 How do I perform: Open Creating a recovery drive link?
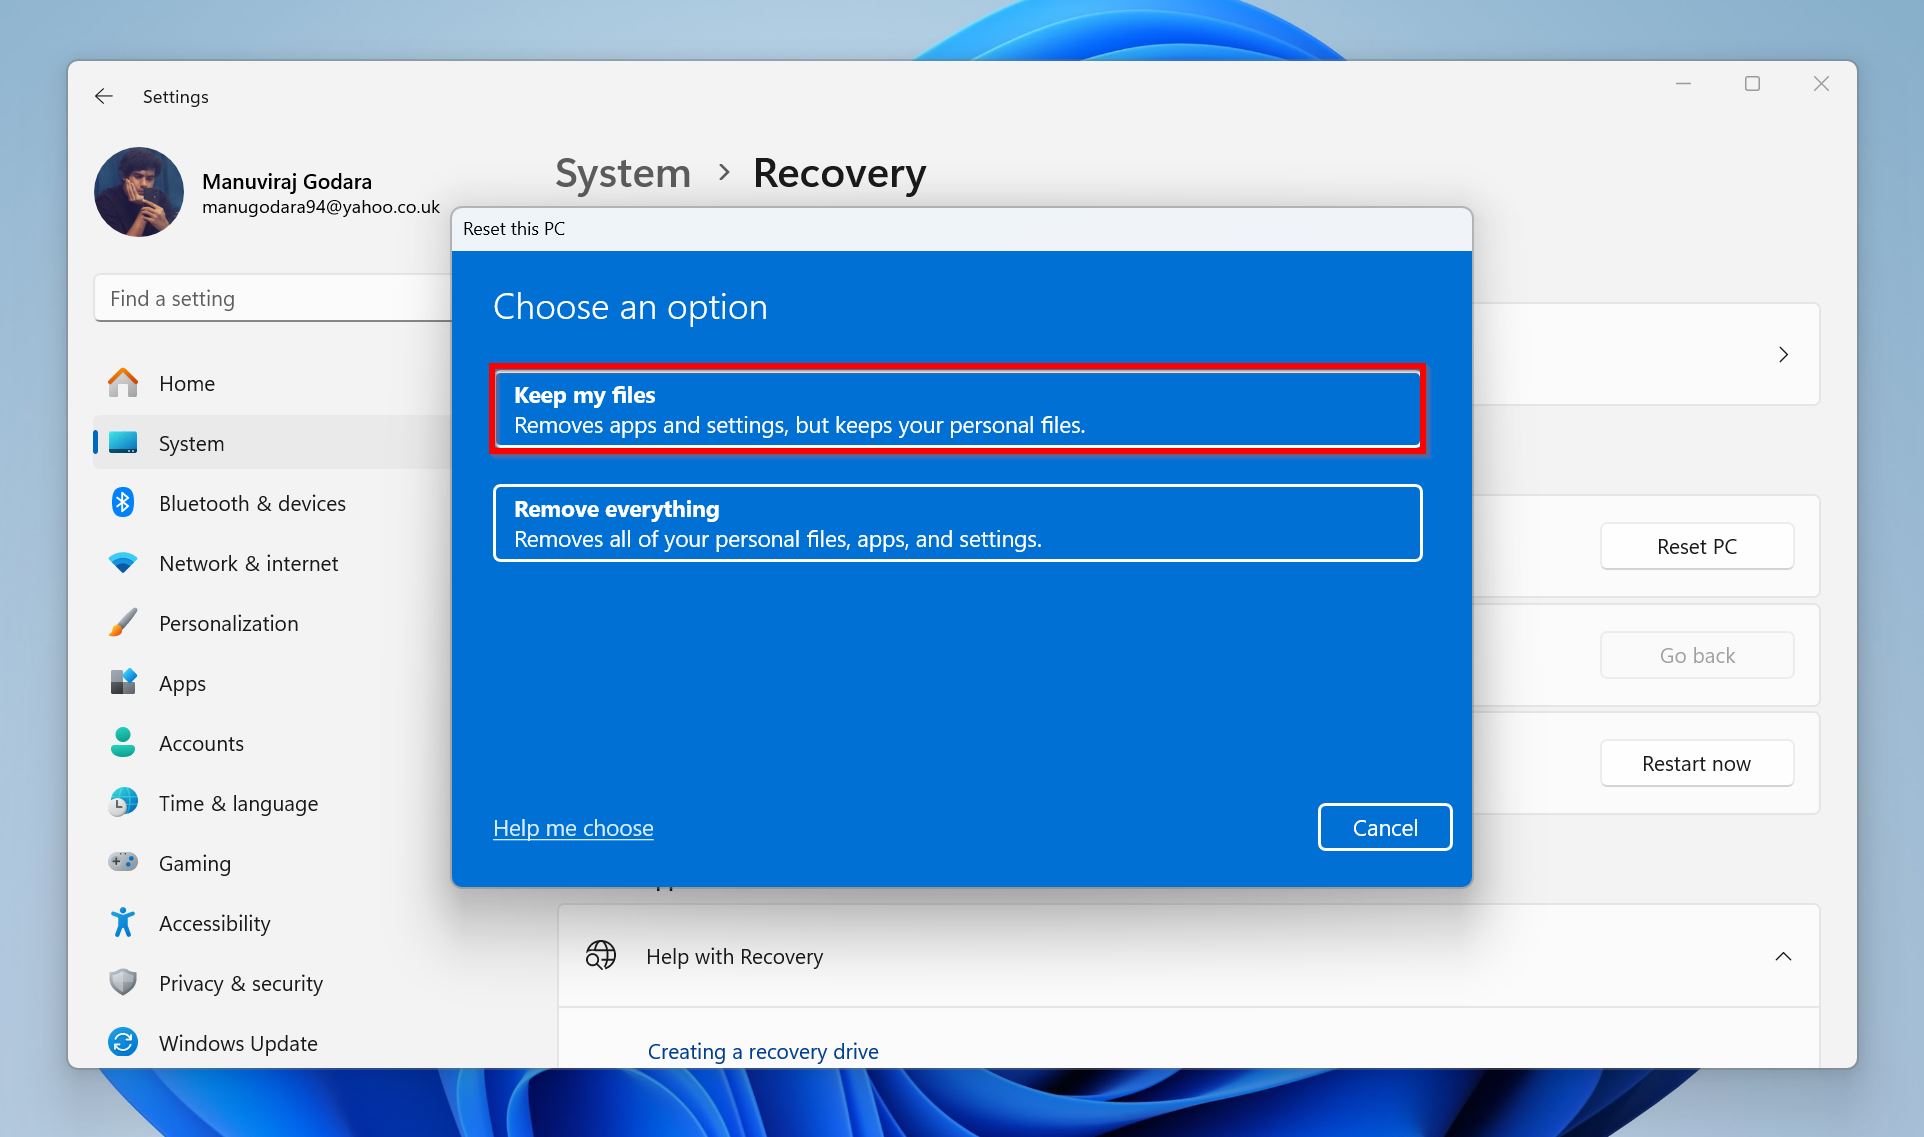[763, 1051]
